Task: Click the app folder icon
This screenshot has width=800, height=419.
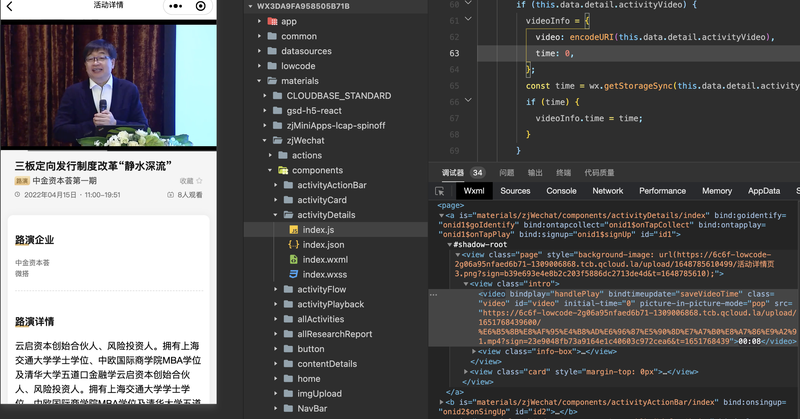Action: click(x=272, y=21)
